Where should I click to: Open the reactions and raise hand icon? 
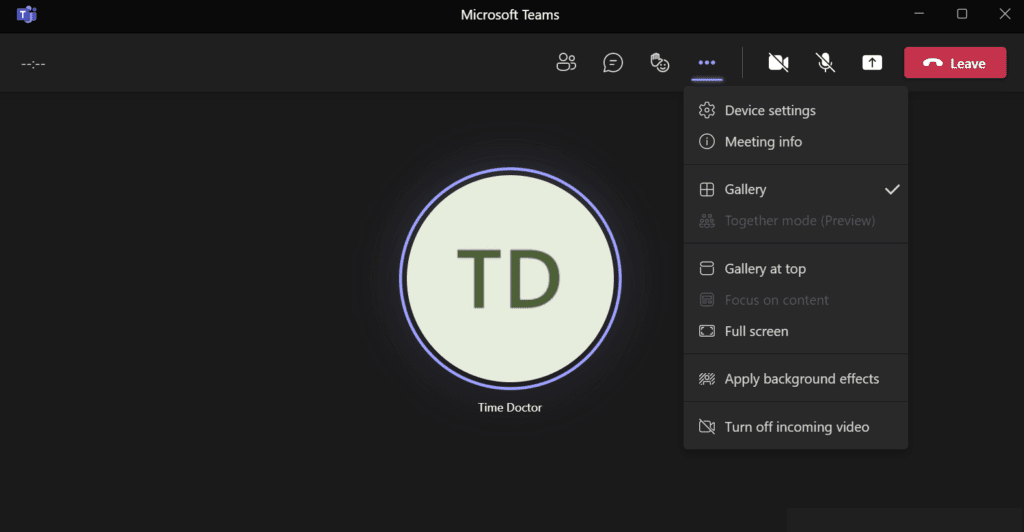[659, 63]
